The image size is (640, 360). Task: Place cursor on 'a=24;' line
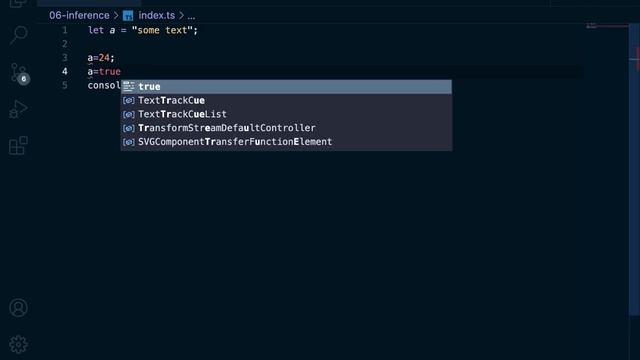point(101,58)
